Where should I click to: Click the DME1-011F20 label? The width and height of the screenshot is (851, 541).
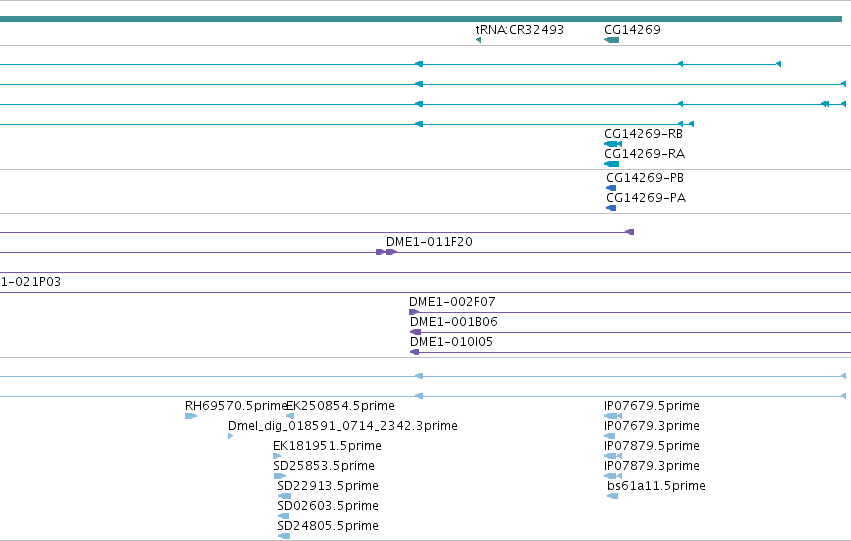pos(429,241)
